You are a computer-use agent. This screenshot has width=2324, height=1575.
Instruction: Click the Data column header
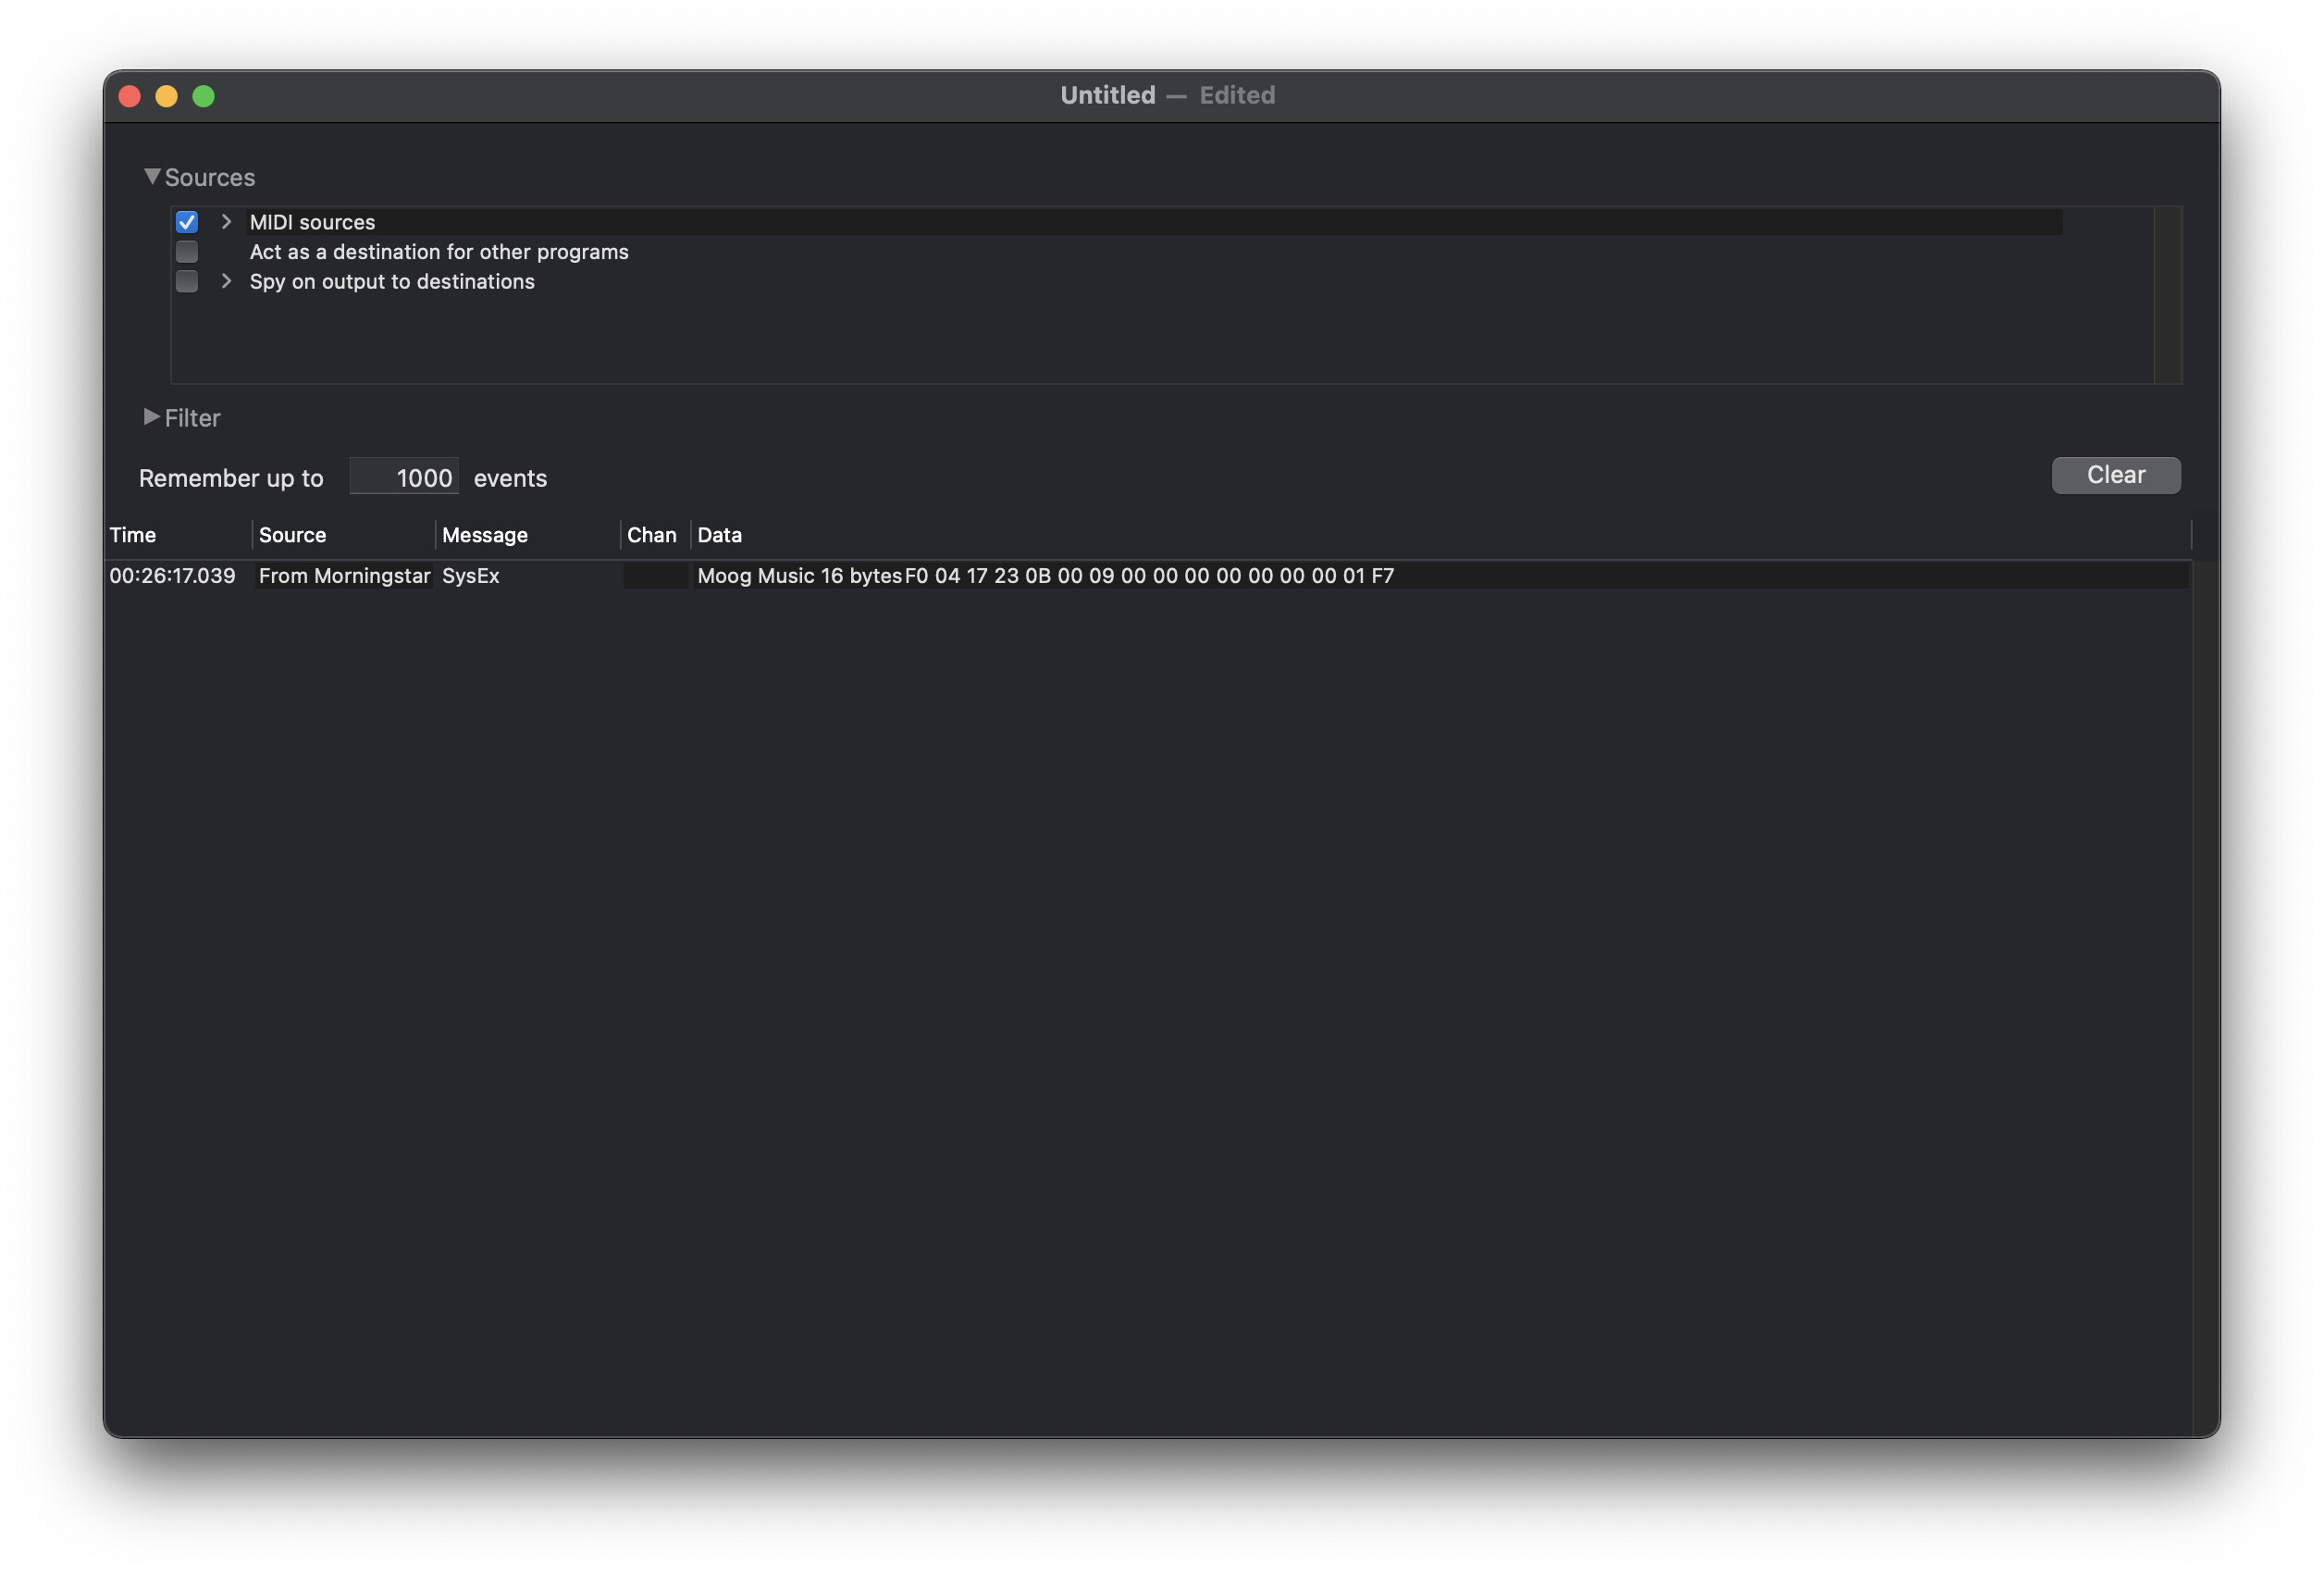(x=719, y=535)
